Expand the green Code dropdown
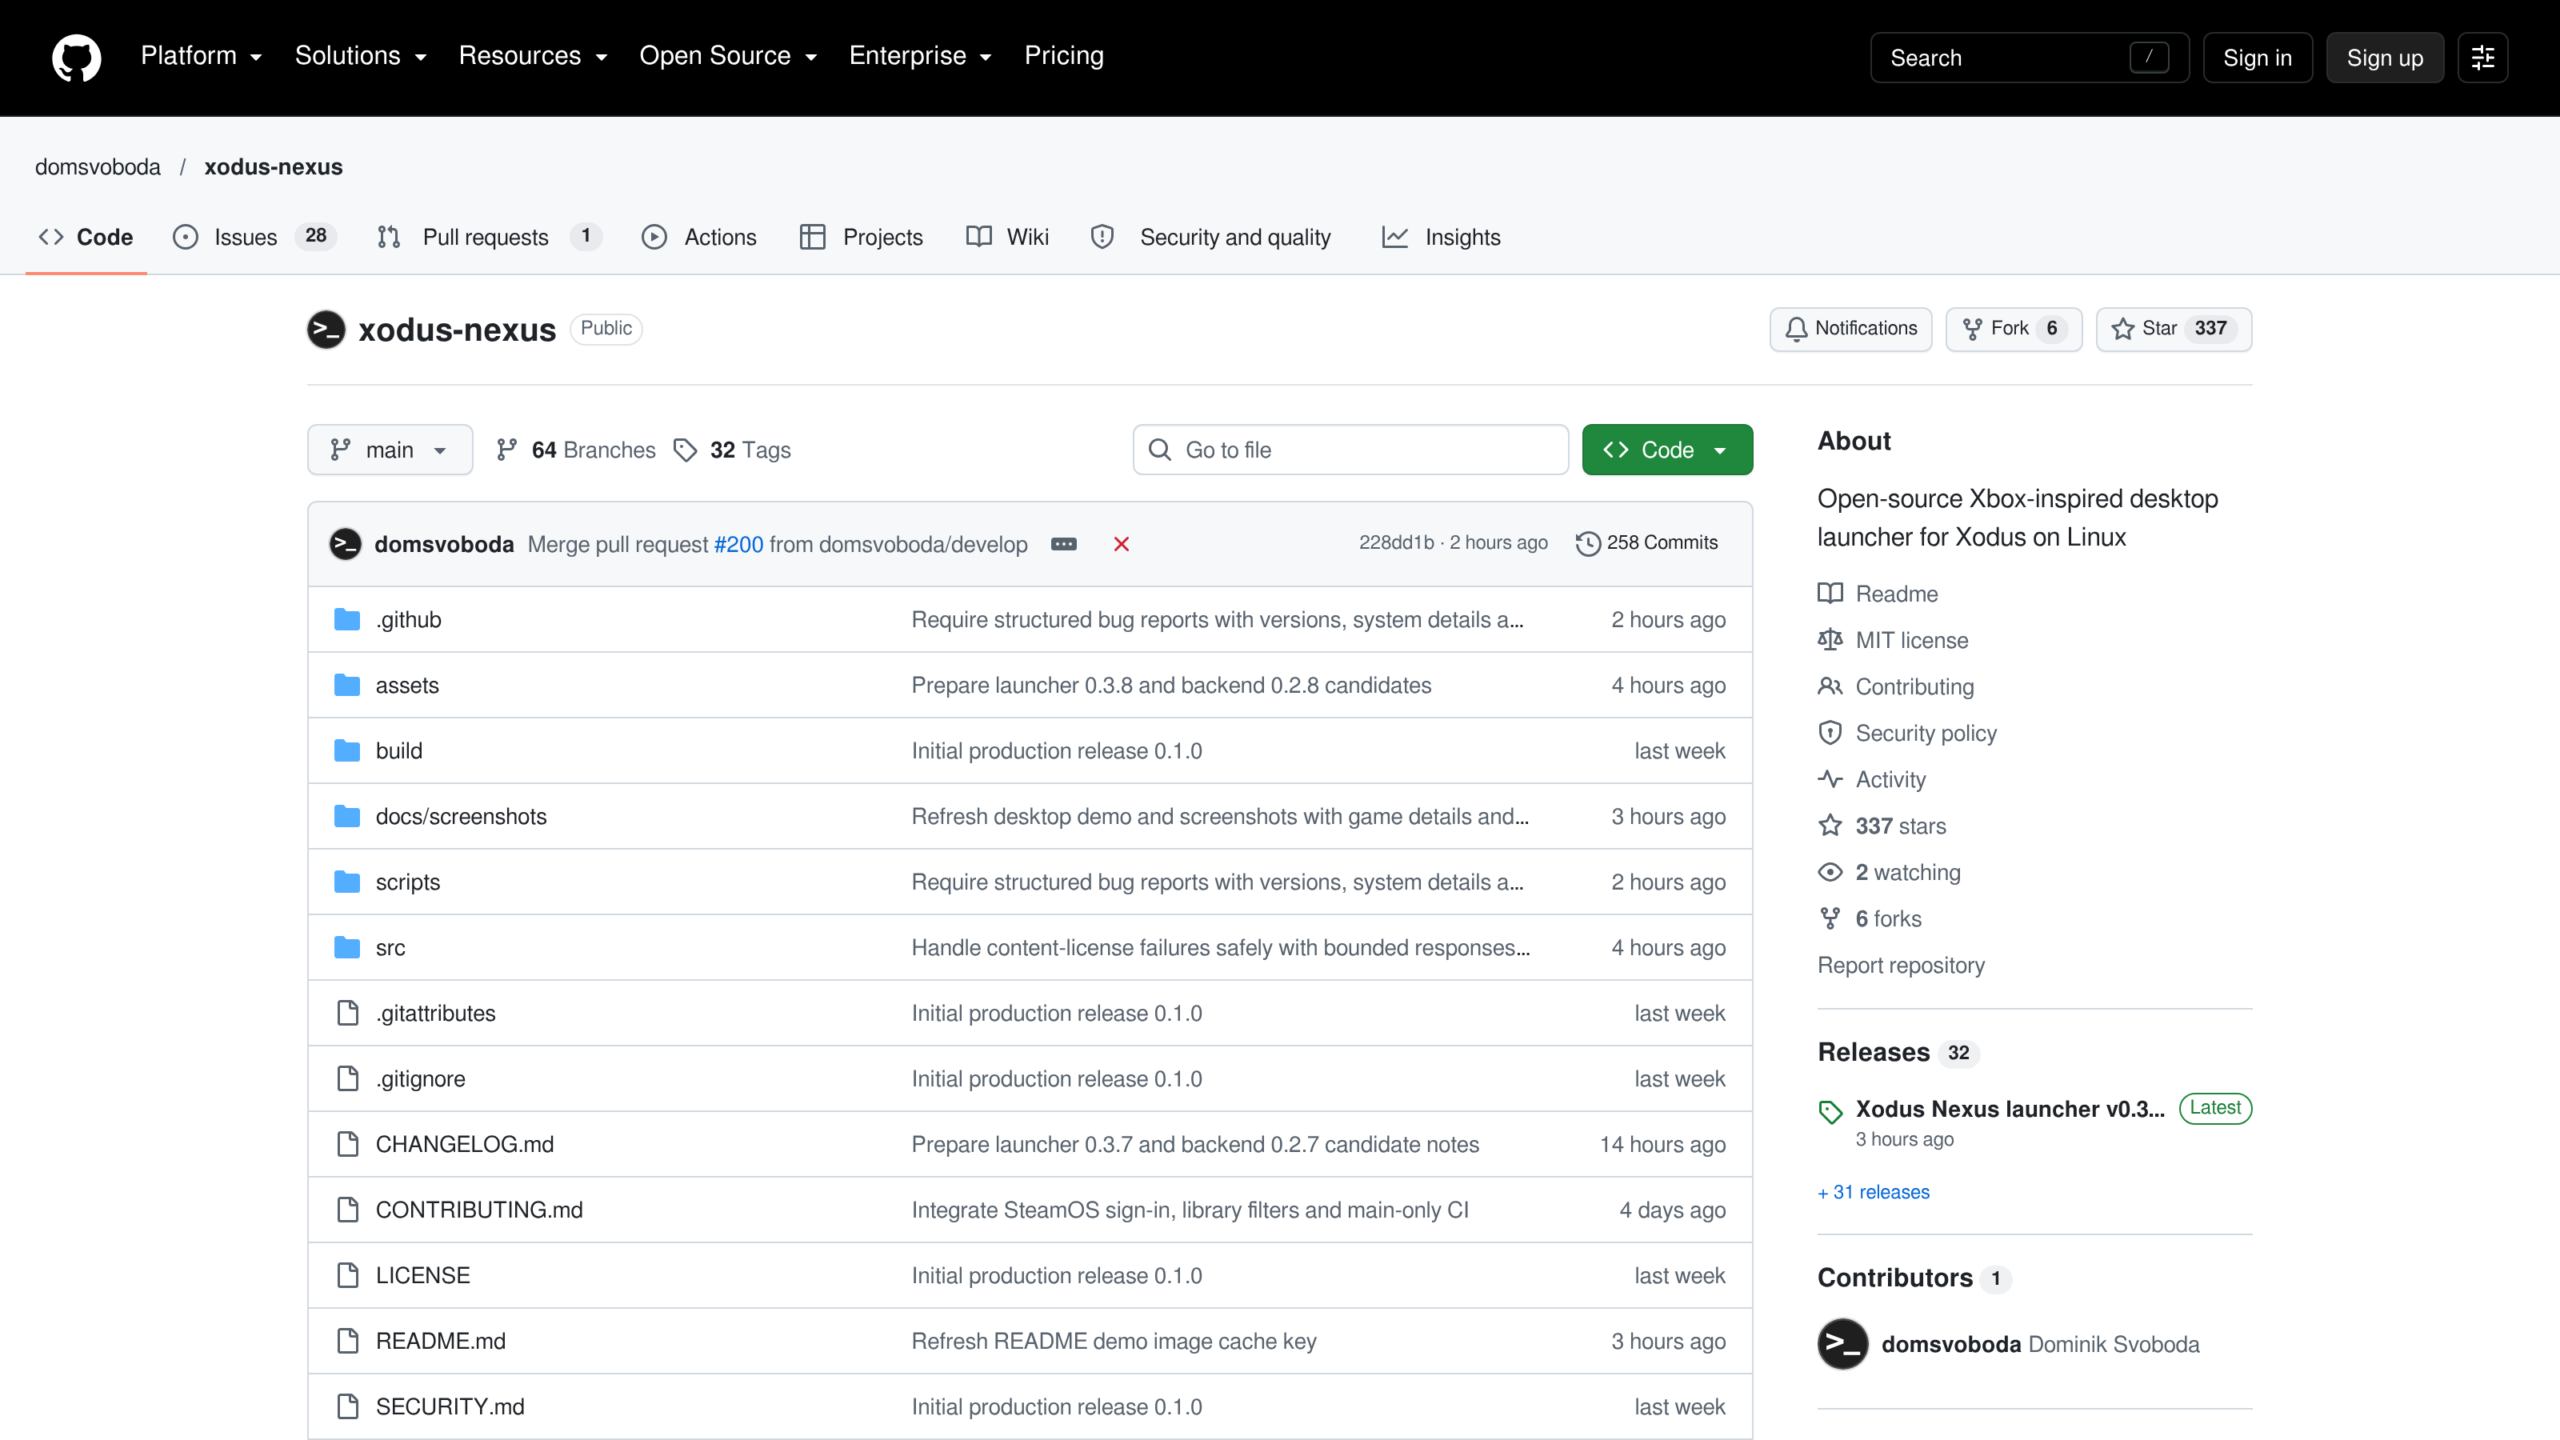 pyautogui.click(x=1667, y=450)
